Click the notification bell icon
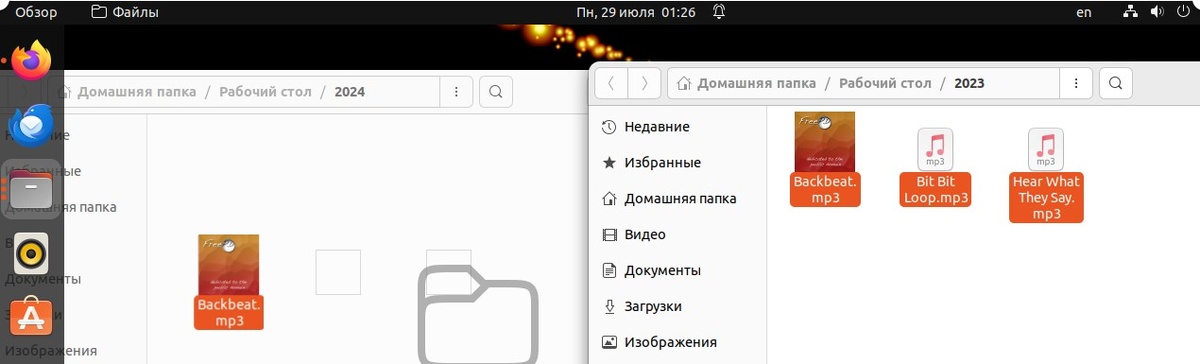 click(719, 12)
